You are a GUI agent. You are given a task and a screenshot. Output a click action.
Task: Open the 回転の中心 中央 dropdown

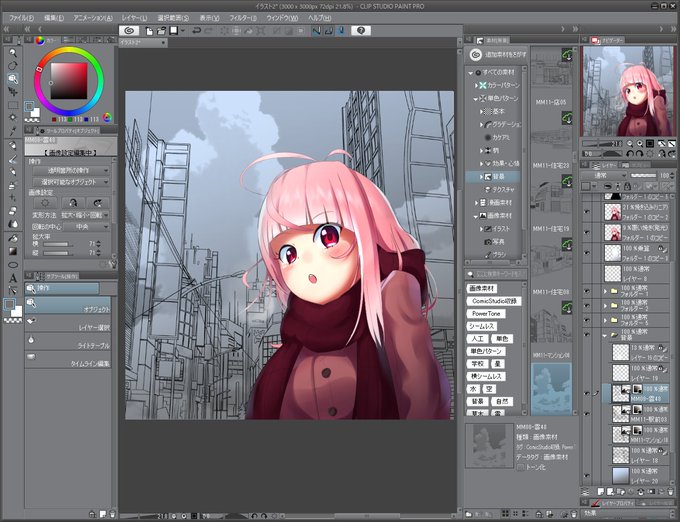click(87, 227)
